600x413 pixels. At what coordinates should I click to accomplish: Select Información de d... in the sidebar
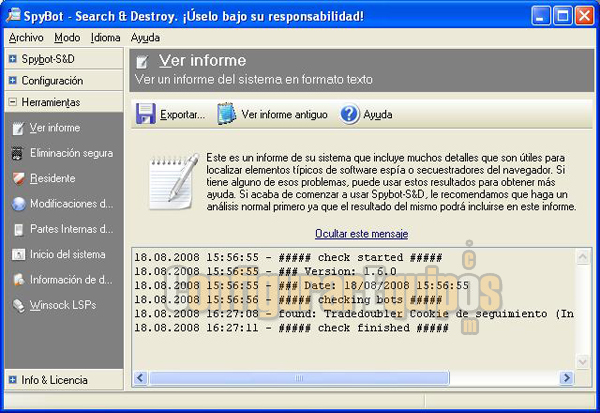click(71, 280)
